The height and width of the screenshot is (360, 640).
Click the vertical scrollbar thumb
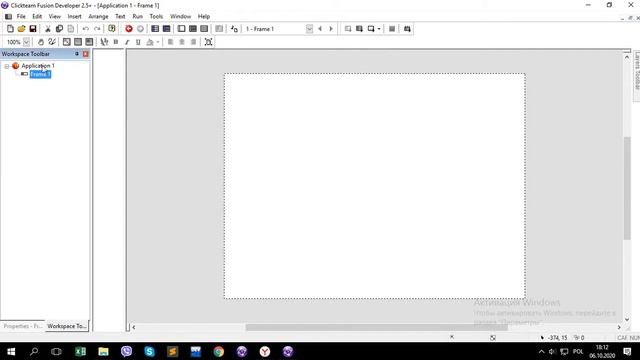coord(627,188)
